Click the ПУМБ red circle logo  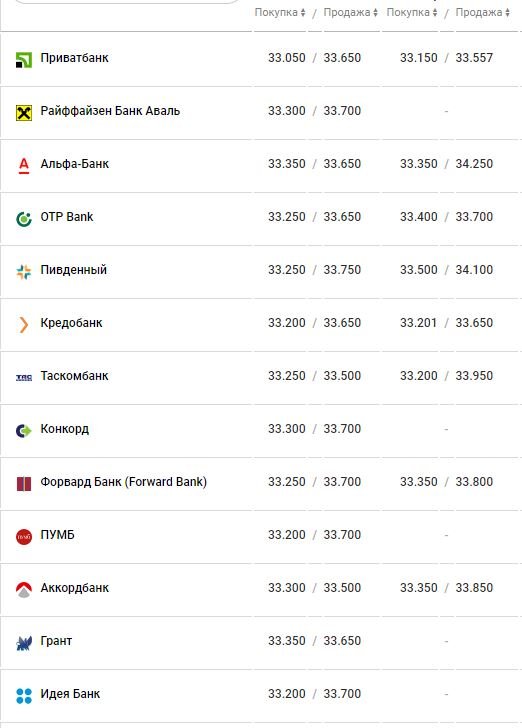coord(24,537)
